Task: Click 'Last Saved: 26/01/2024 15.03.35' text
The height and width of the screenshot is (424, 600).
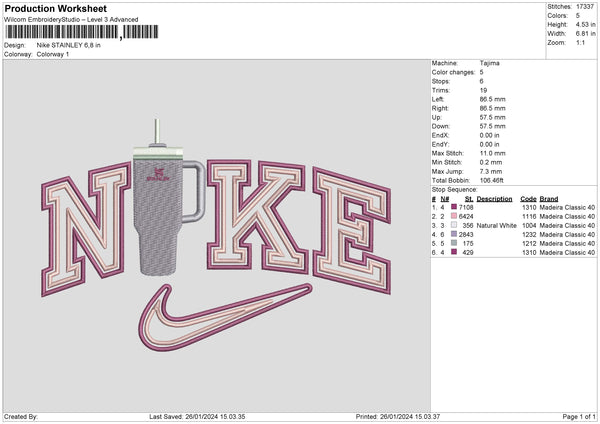Action: click(197, 417)
